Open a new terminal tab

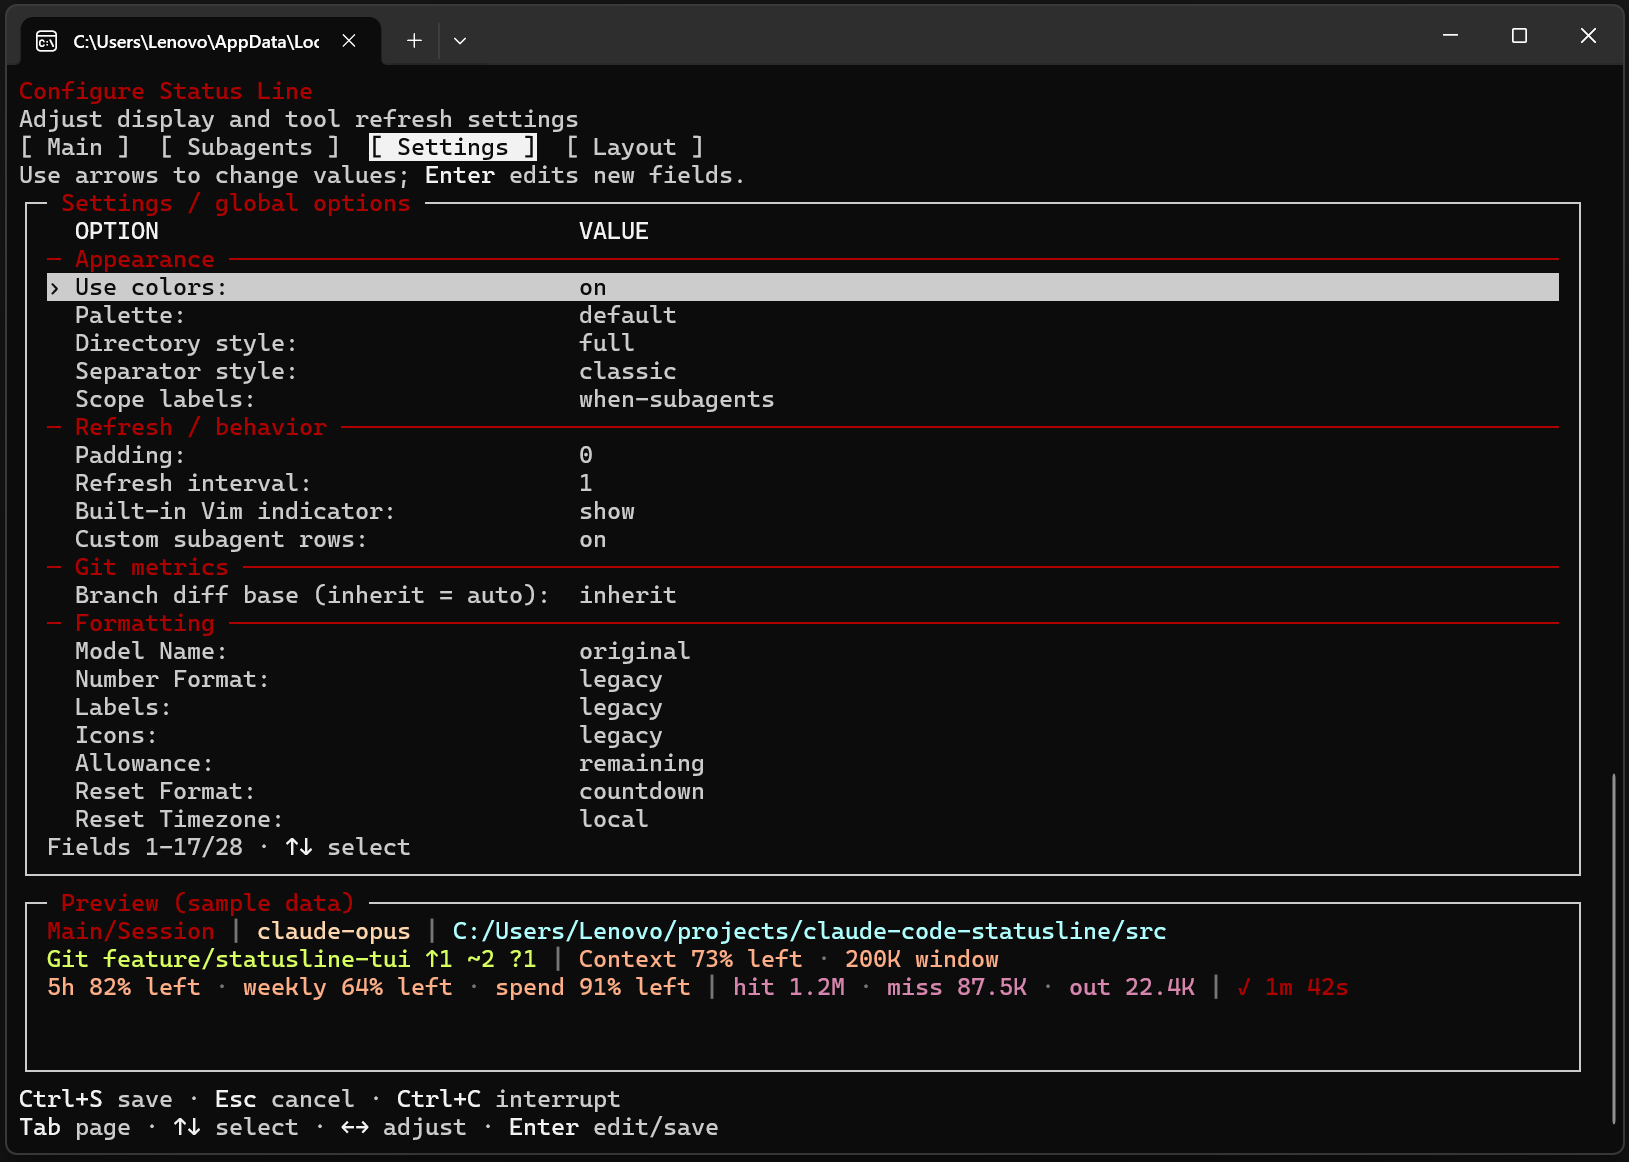click(x=414, y=41)
